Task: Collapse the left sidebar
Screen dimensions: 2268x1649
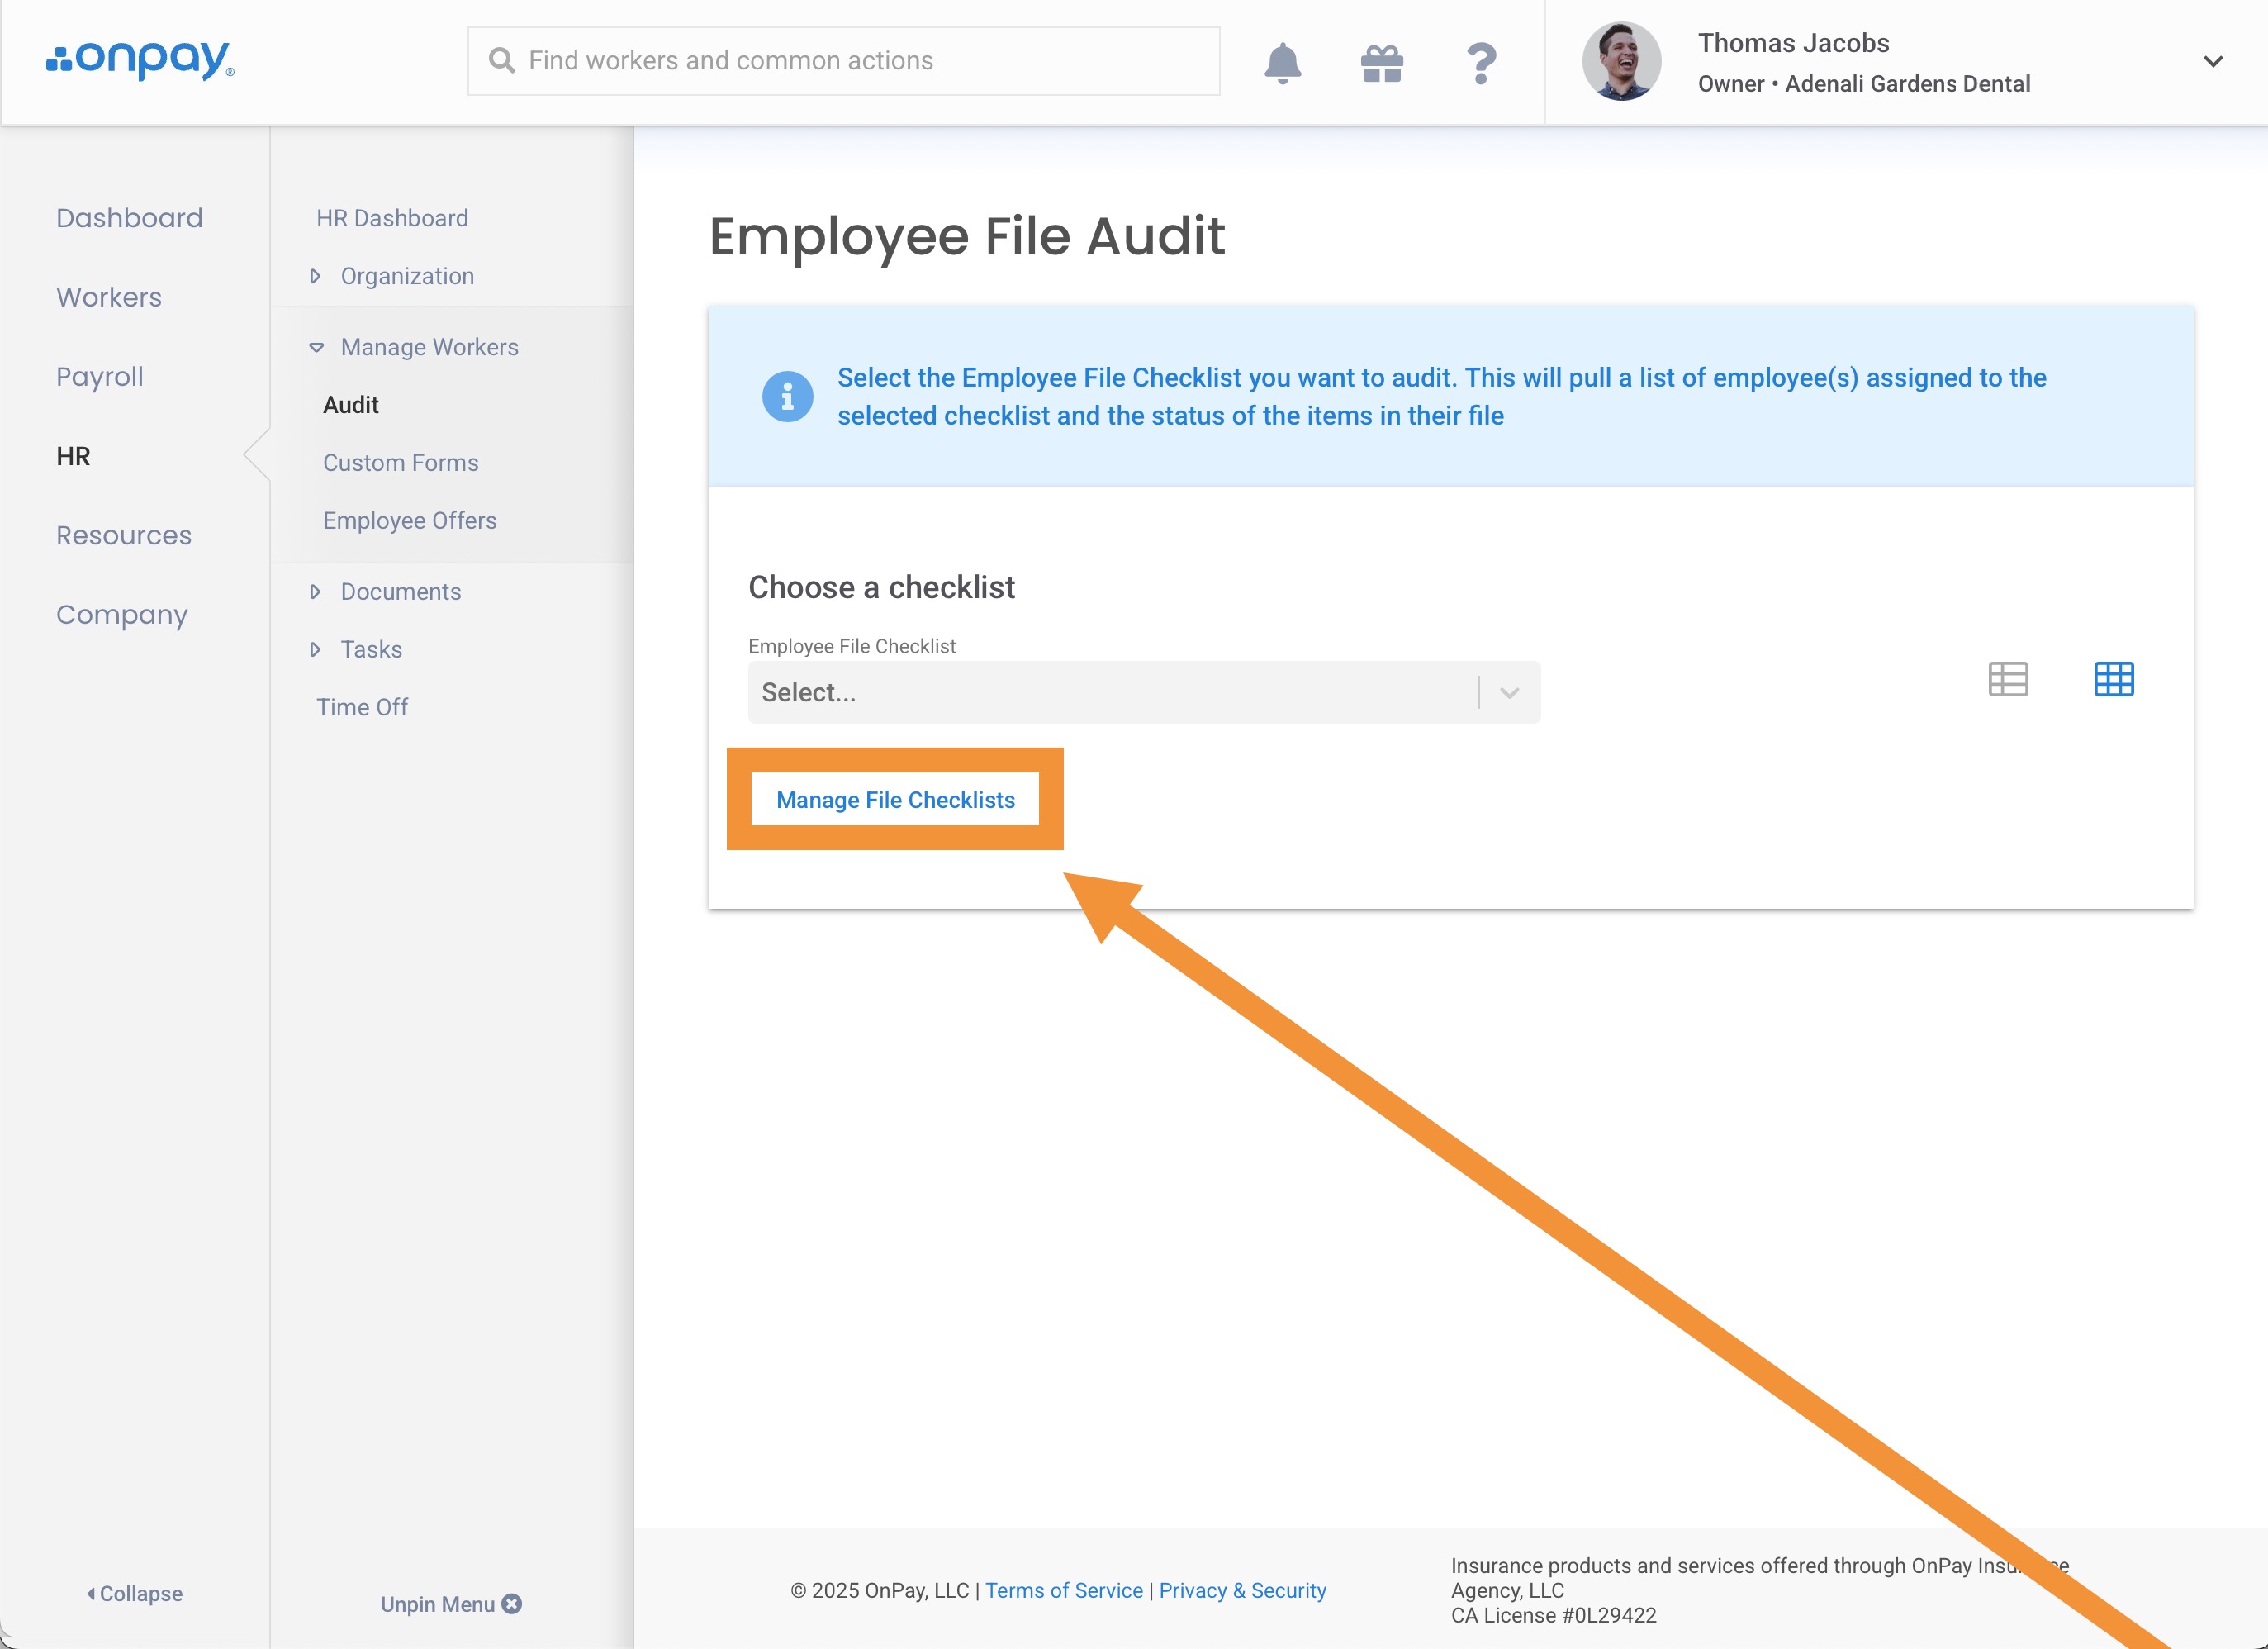Action: 135,1593
